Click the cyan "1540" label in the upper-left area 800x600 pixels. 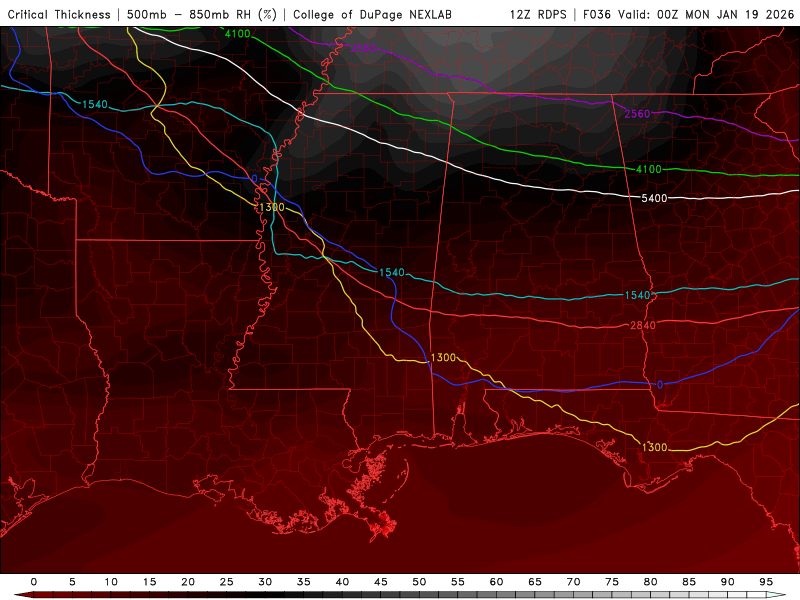95,105
